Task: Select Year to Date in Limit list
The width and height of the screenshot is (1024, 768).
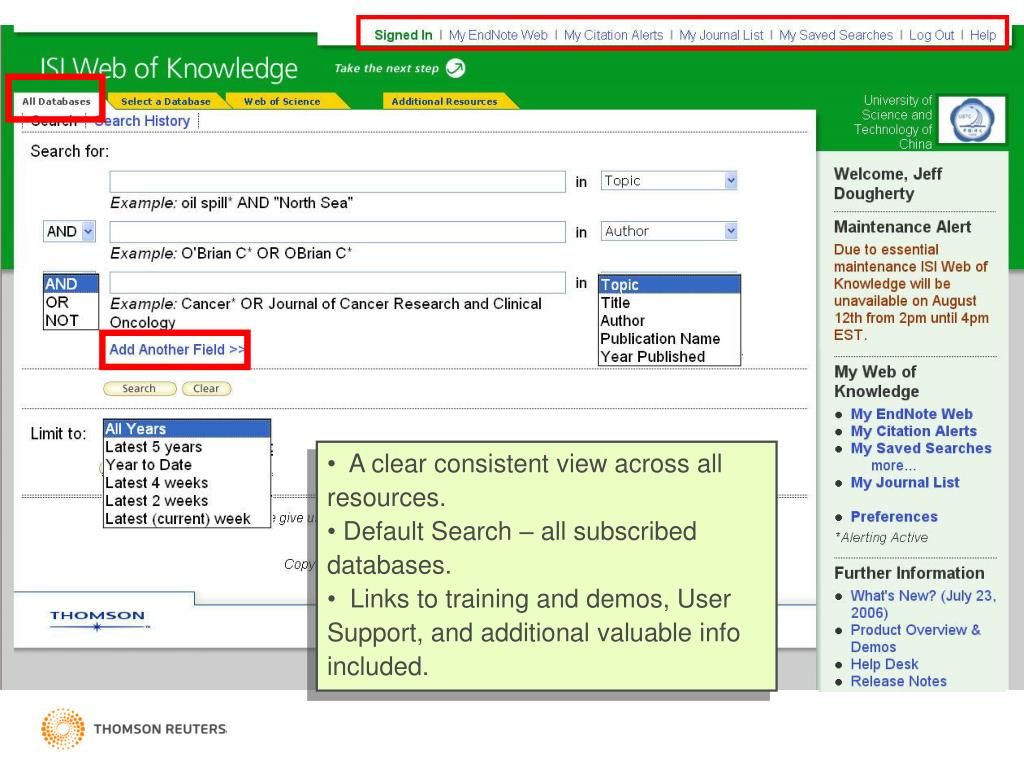Action: [187, 465]
